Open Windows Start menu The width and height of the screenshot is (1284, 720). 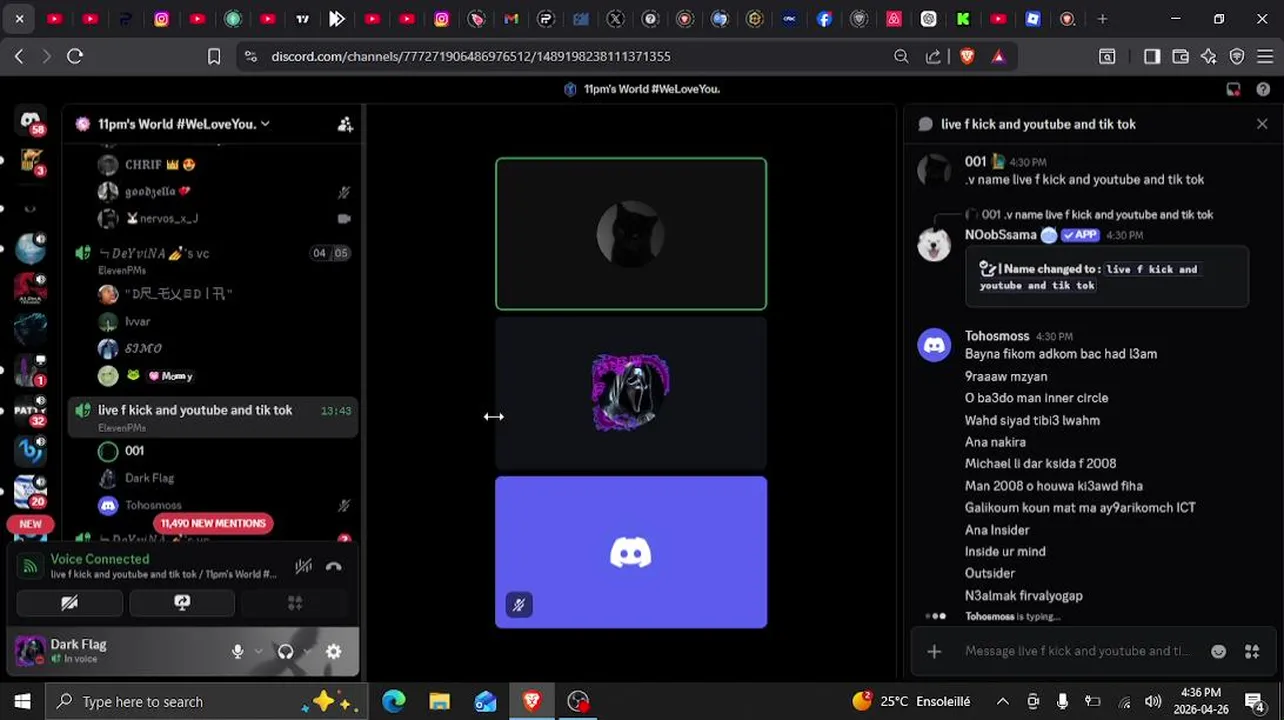22,701
